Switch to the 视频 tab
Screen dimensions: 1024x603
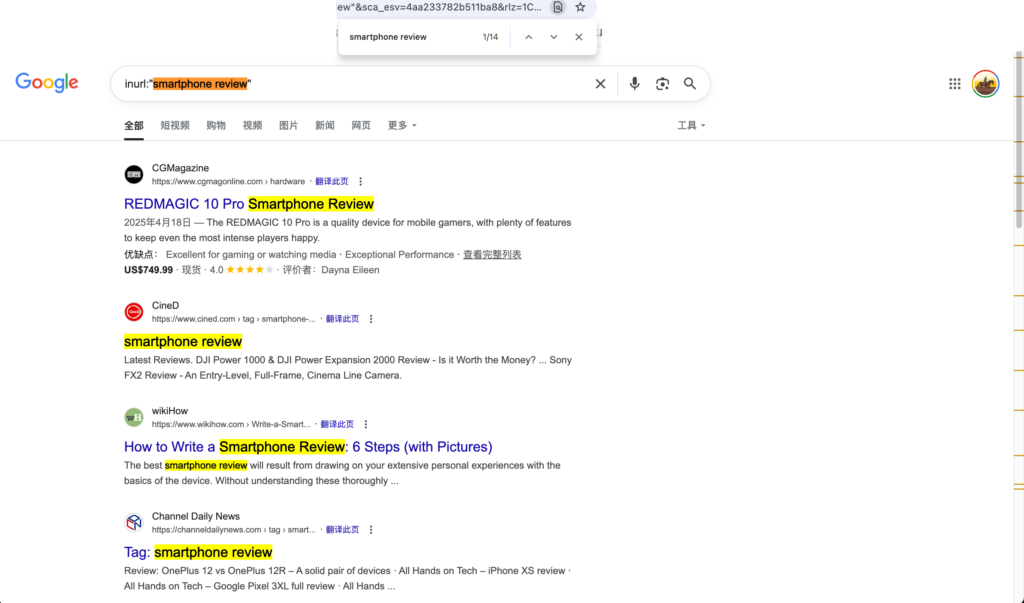click(x=252, y=125)
